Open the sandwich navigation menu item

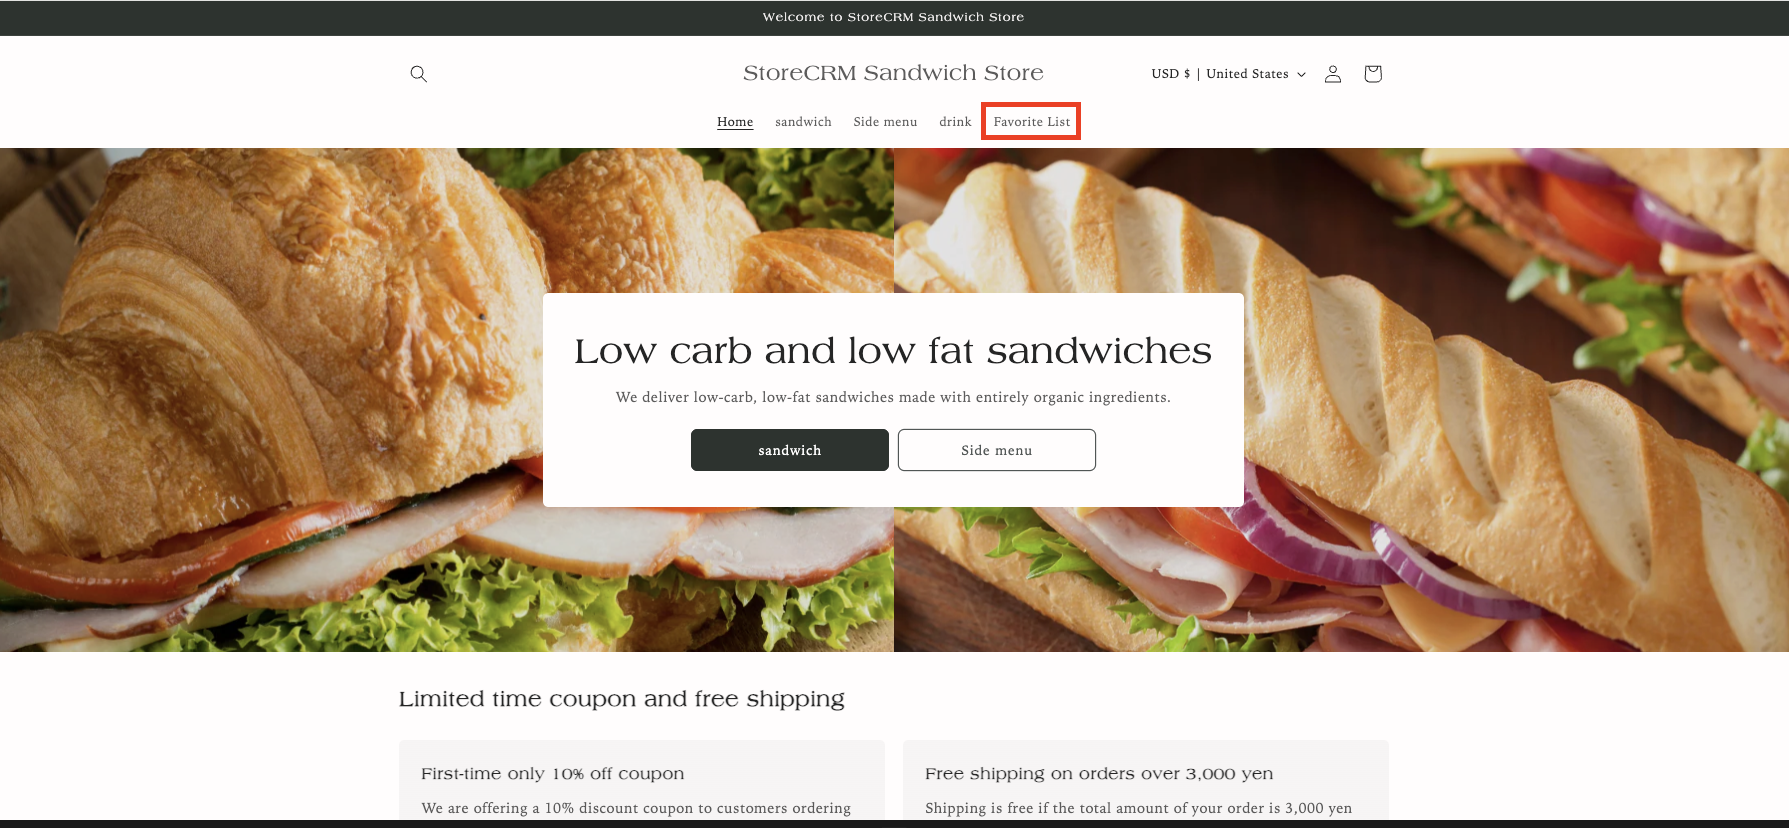(x=803, y=122)
